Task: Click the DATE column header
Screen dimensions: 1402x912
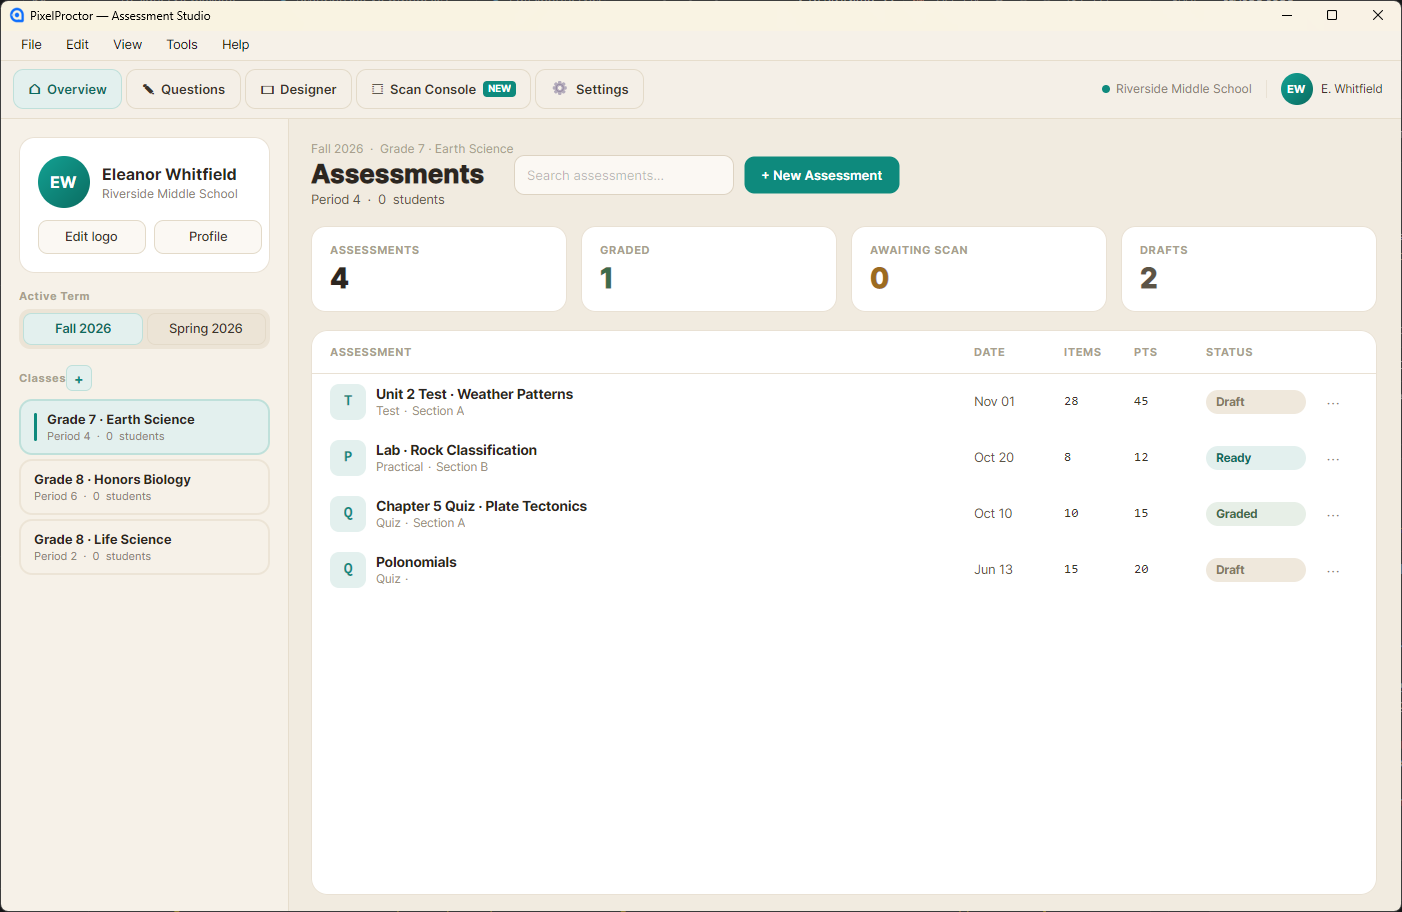Action: tap(989, 352)
